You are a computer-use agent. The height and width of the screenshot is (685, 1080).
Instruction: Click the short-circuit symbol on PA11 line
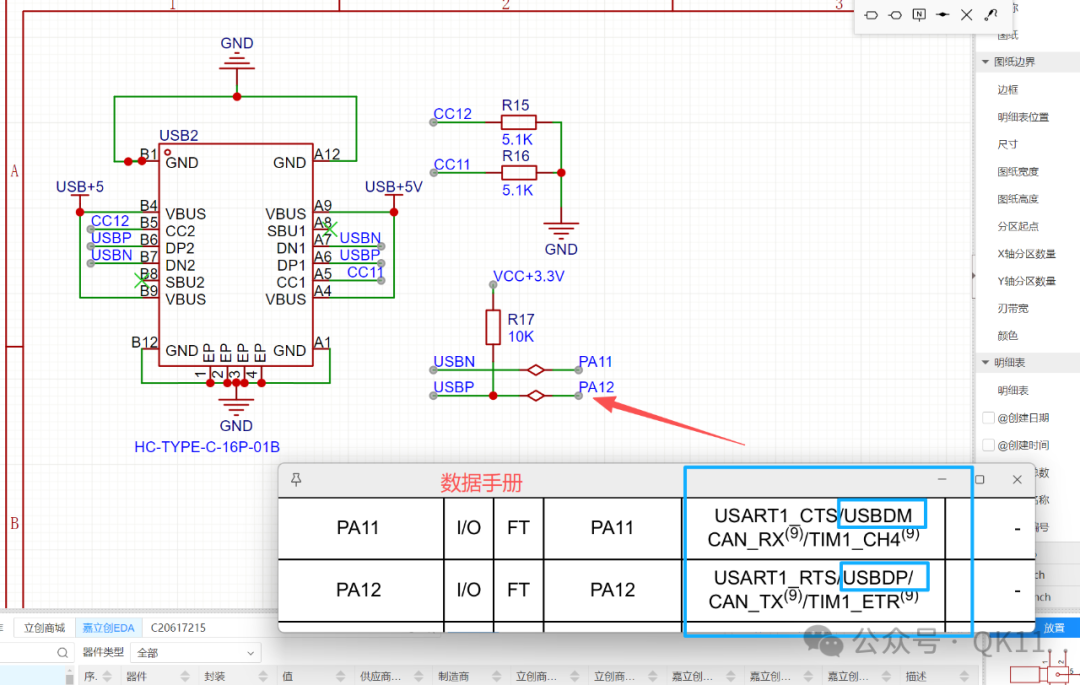536,370
